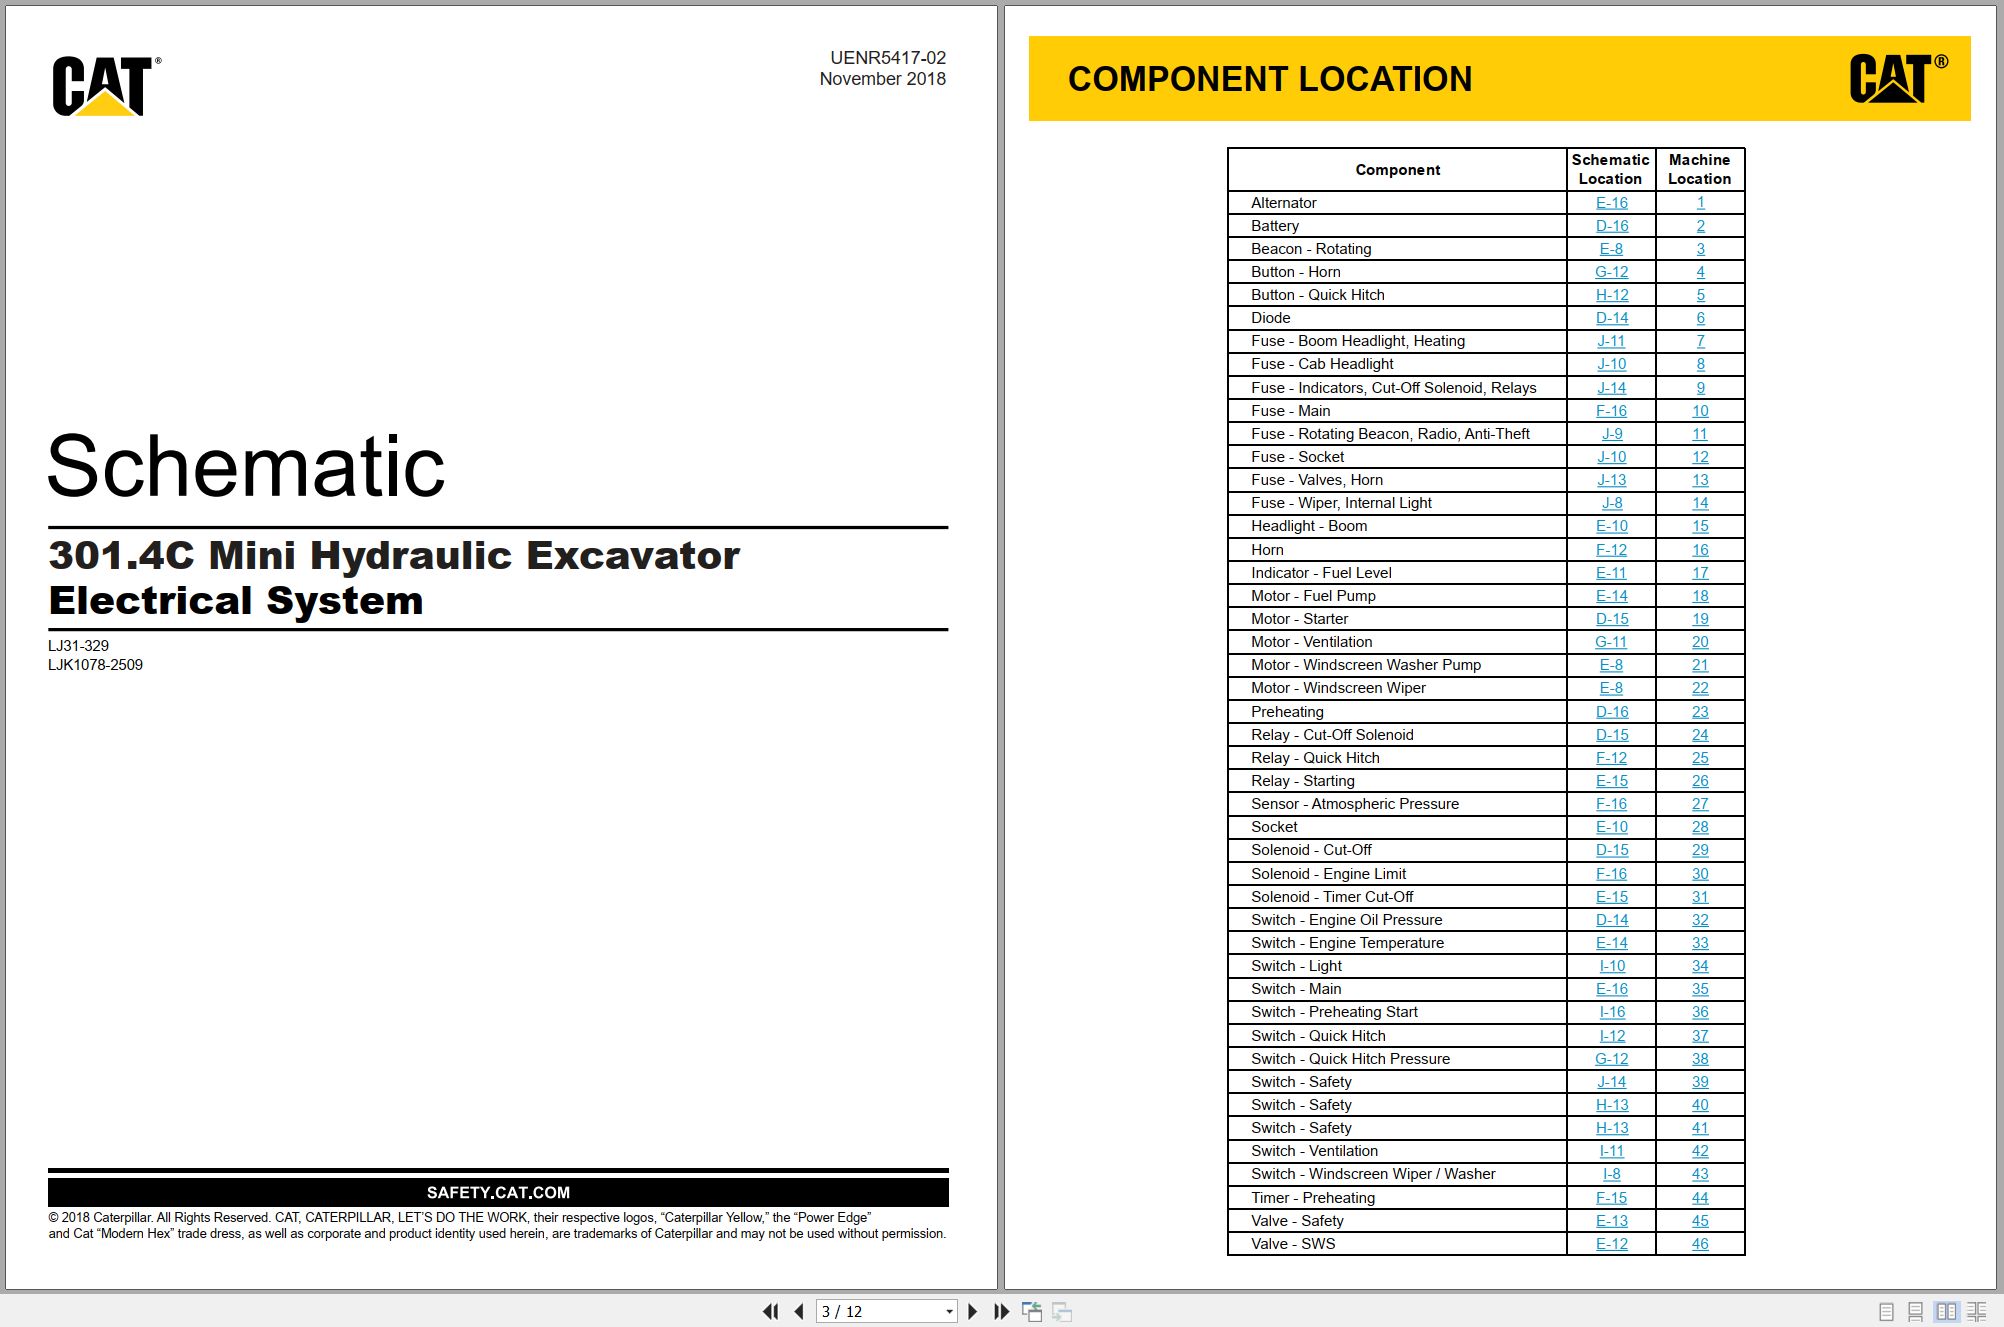
Task: Open Alternator machine location 1
Action: [x=1700, y=202]
